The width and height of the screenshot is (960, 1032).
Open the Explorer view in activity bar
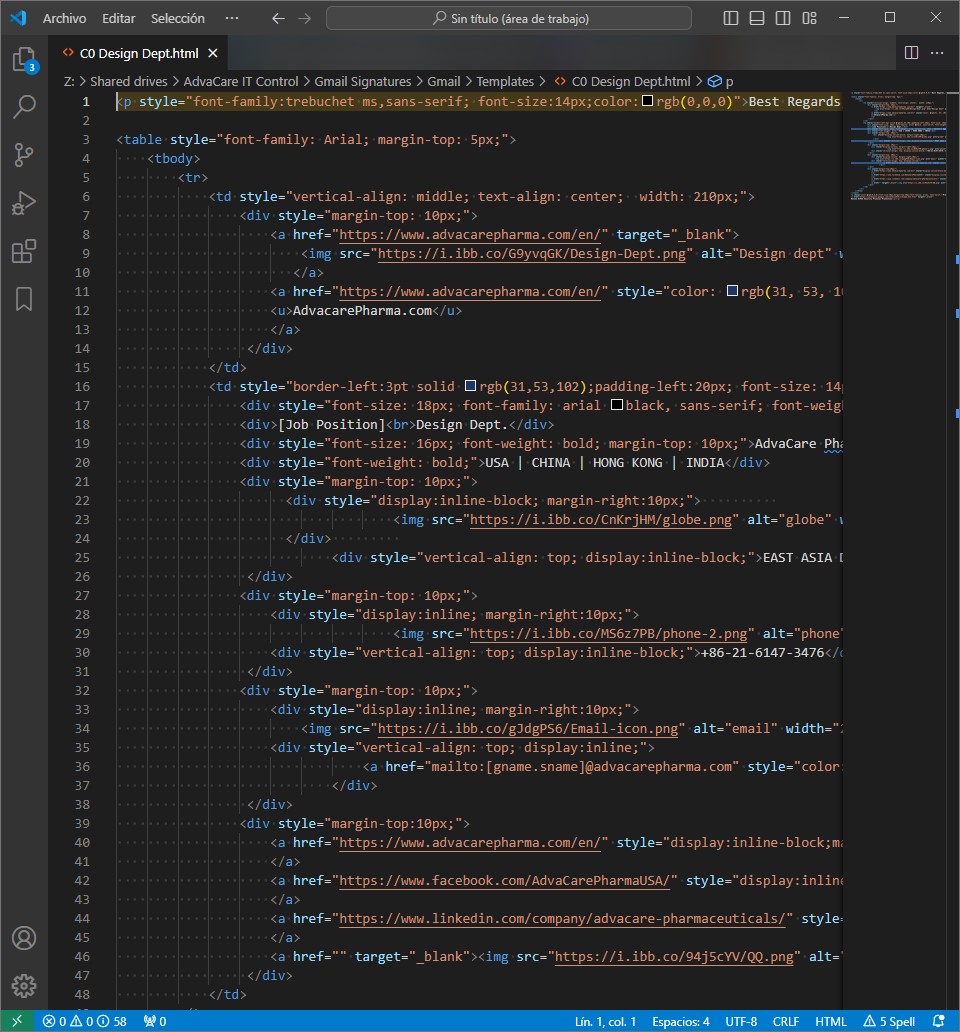click(24, 59)
